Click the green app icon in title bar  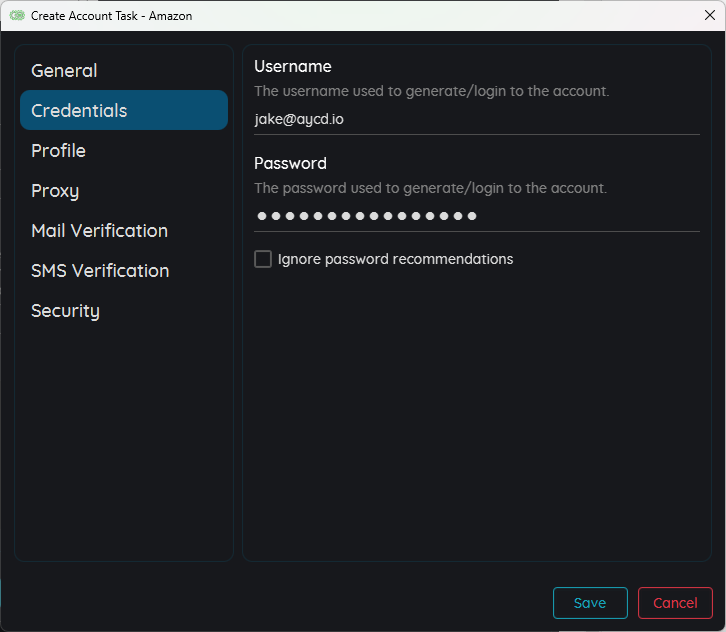17,16
